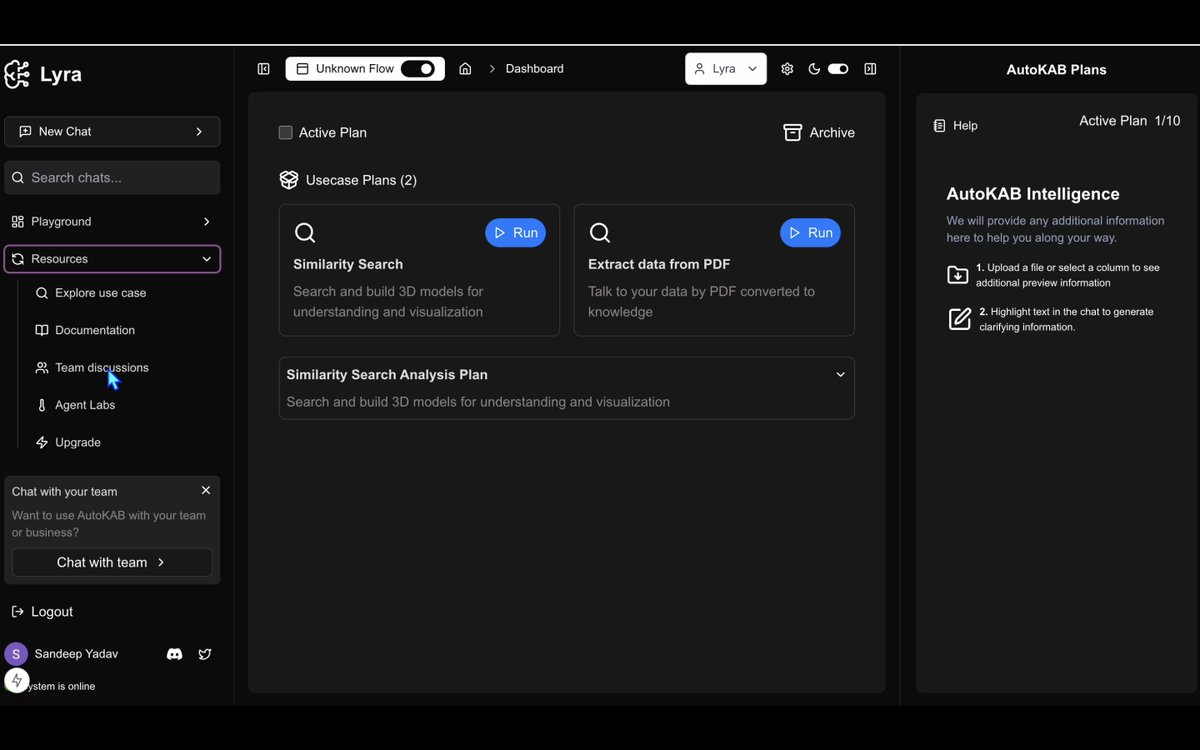Click the Agent Labs thermometer icon
The image size is (1200, 750).
coord(42,405)
